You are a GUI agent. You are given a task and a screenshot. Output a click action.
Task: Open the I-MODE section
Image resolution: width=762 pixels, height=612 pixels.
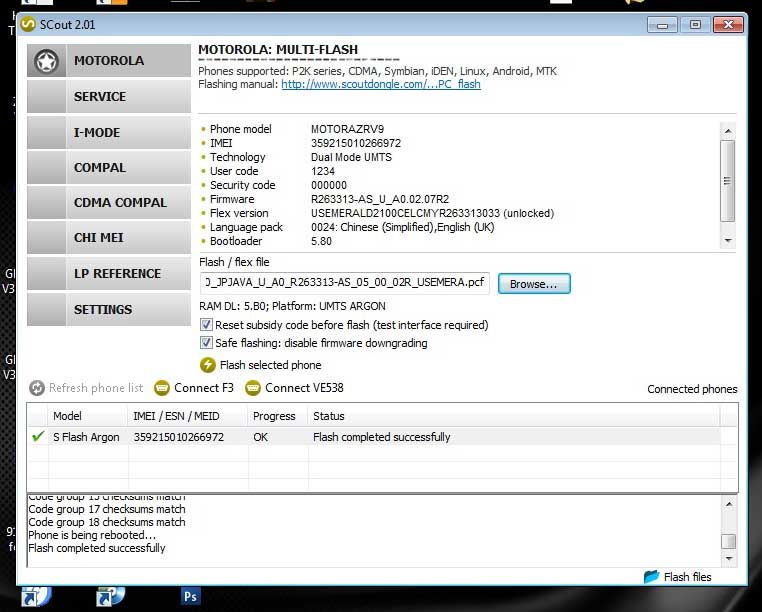pyautogui.click(x=109, y=132)
